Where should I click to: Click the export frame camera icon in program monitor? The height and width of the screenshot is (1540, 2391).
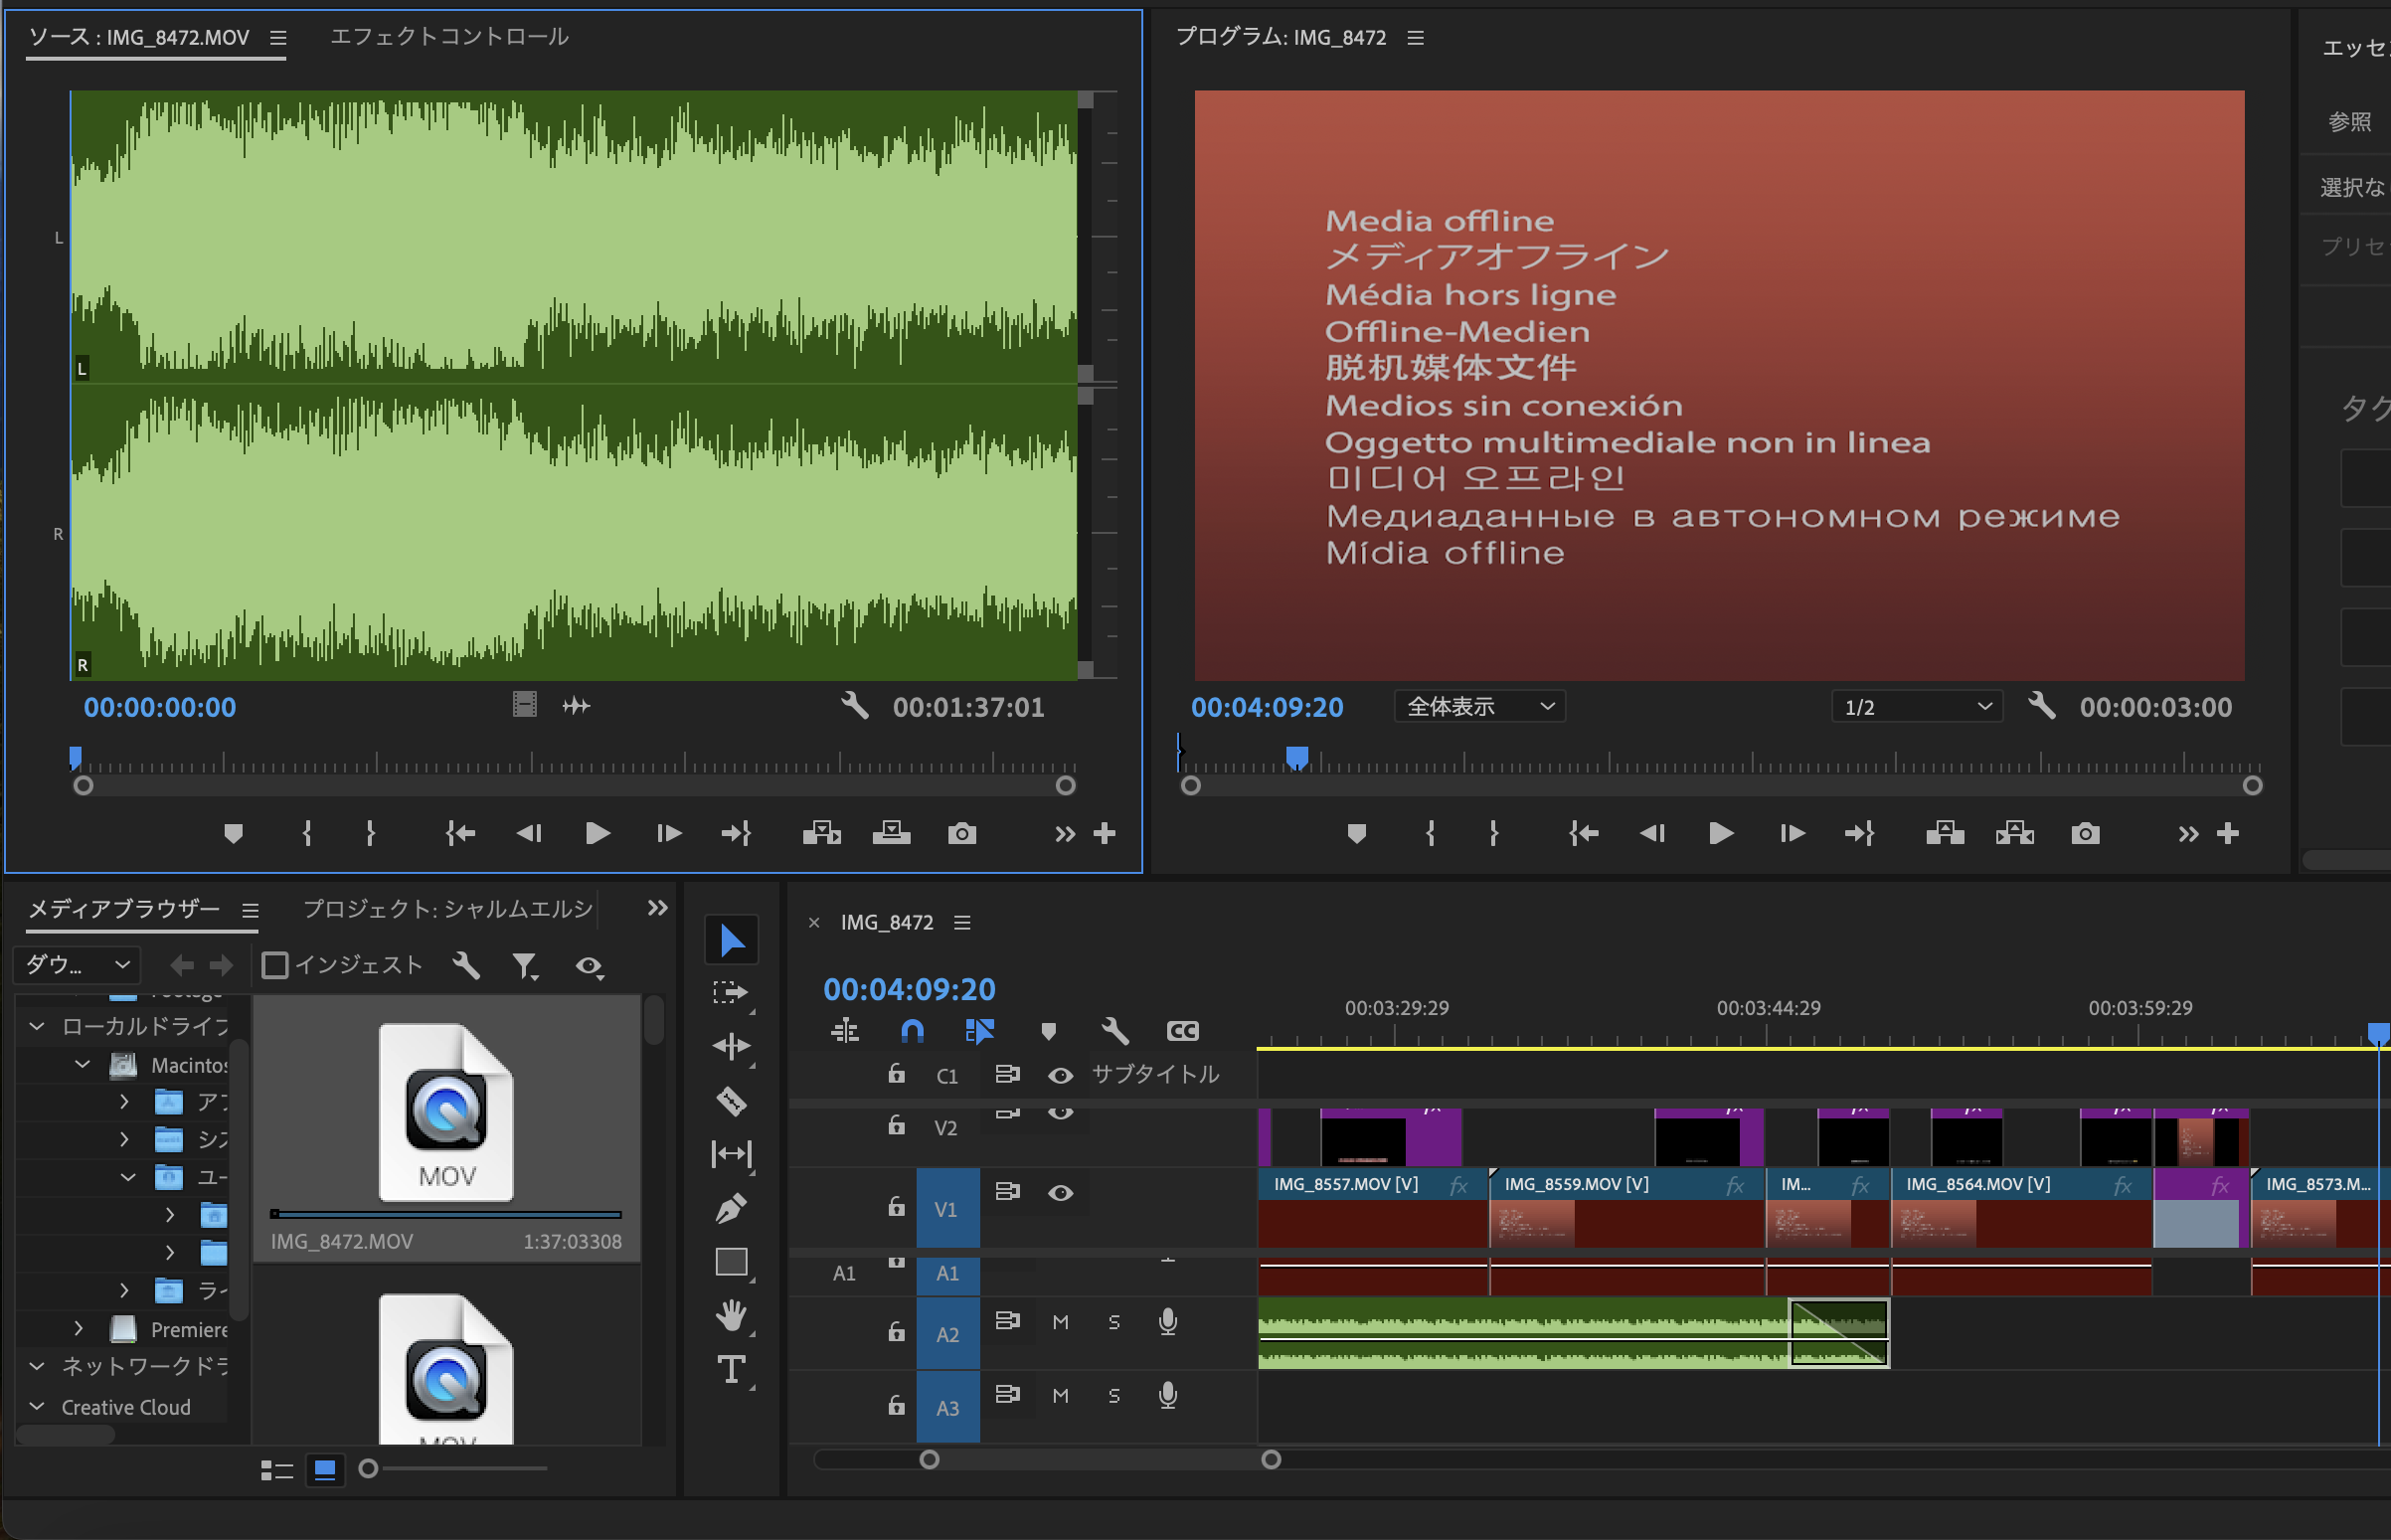tap(2085, 833)
